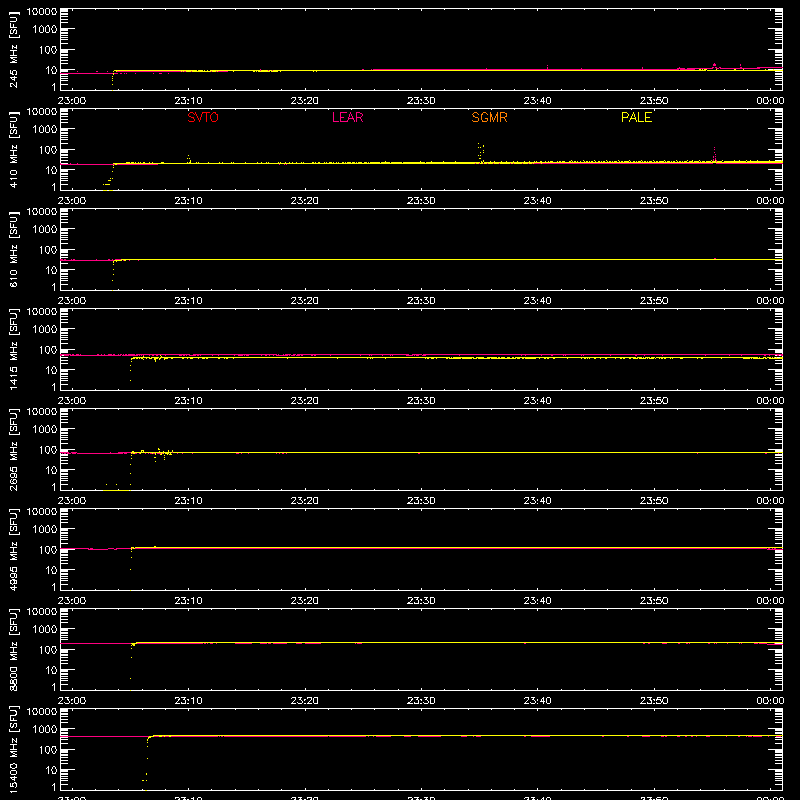Click 23:40 label under 8800 MHz panel
The image size is (800, 800).
(537, 701)
